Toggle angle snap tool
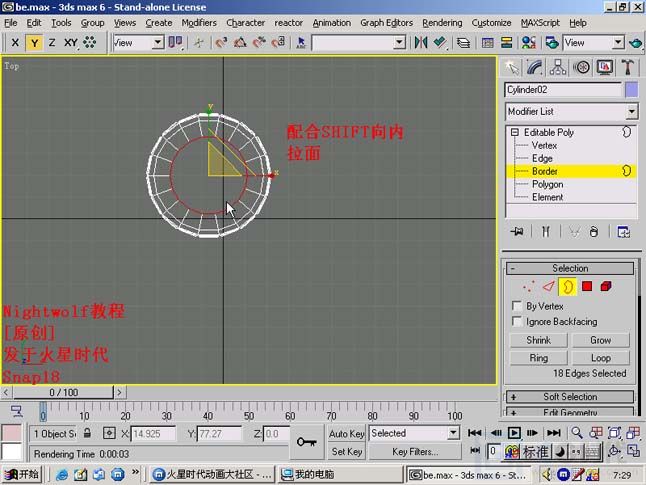The width and height of the screenshot is (646, 485). [x=240, y=42]
